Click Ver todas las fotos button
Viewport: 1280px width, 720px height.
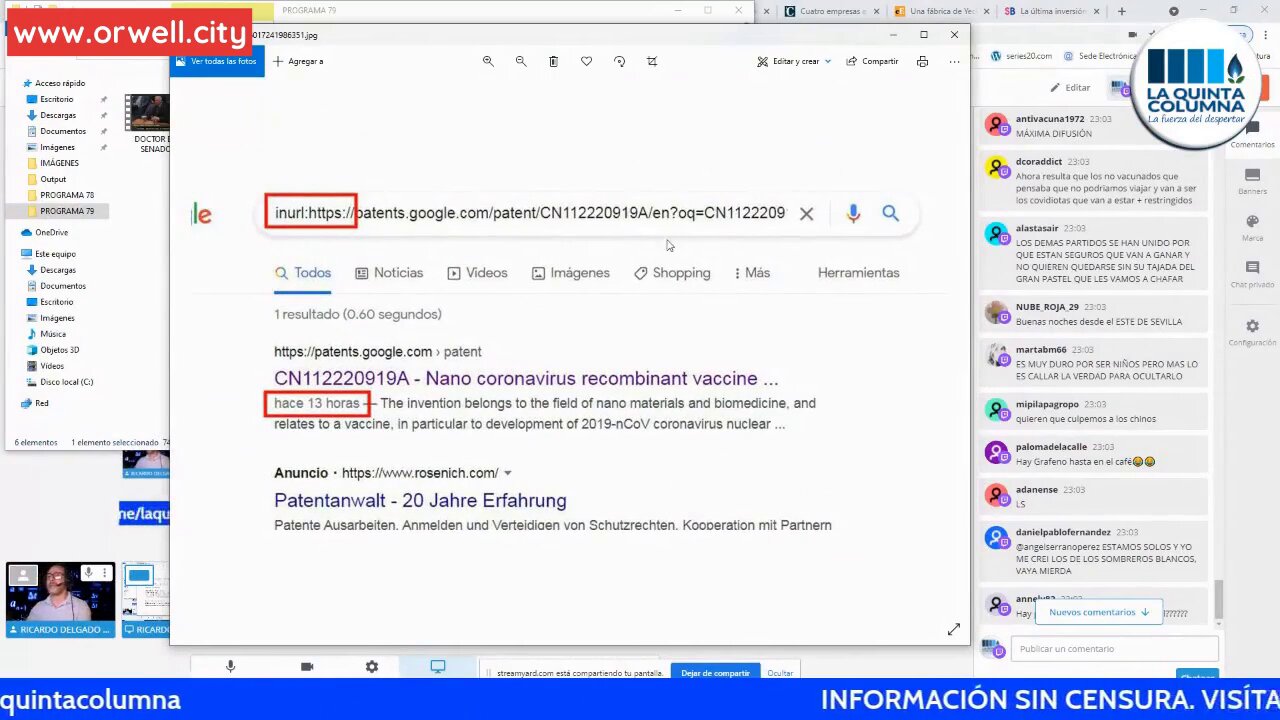(x=217, y=61)
